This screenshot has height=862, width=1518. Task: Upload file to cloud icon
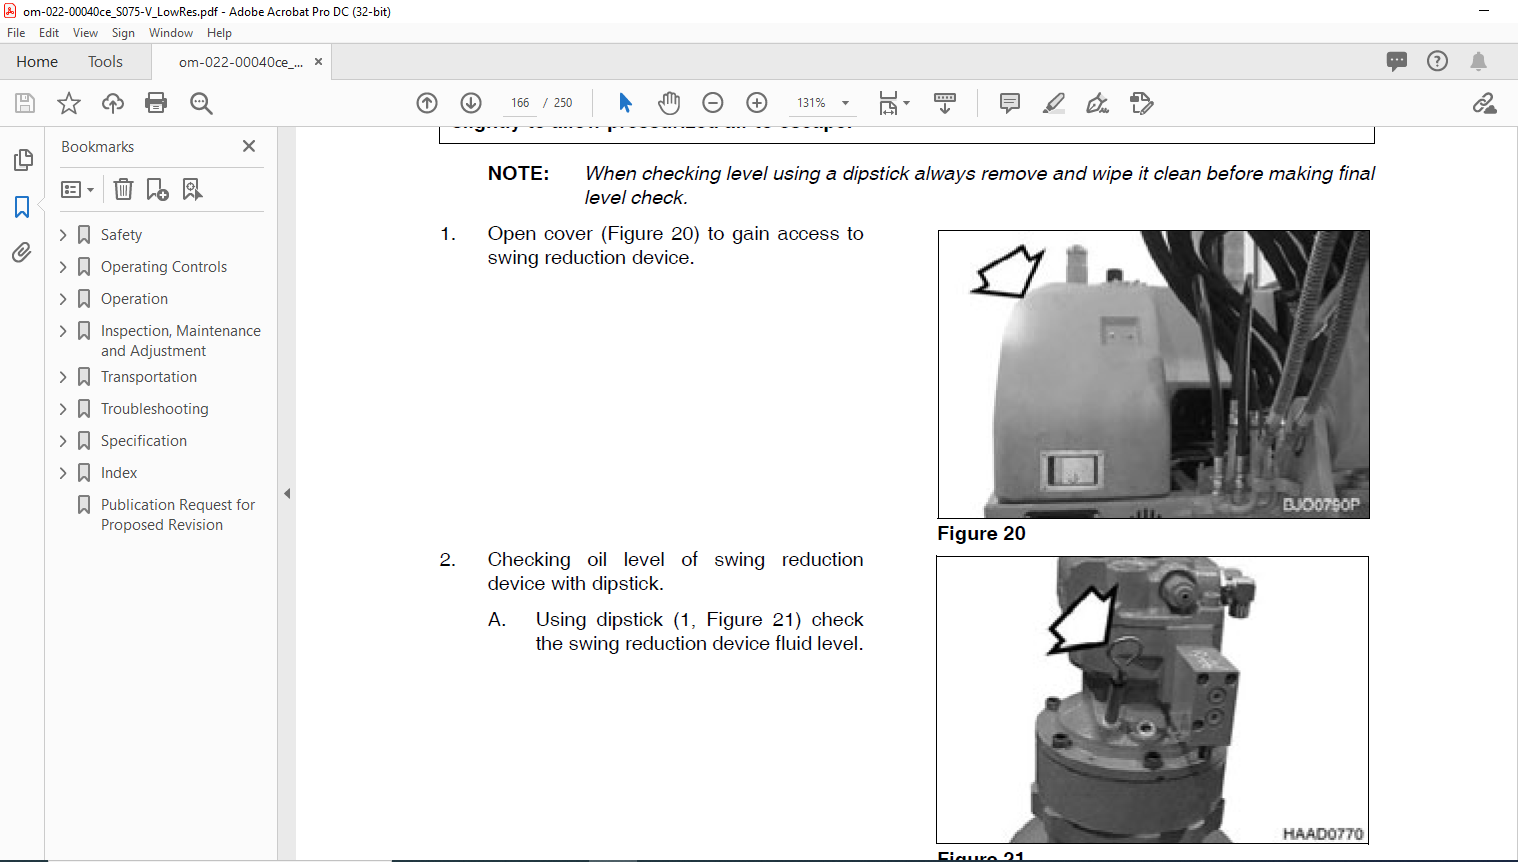click(x=113, y=103)
